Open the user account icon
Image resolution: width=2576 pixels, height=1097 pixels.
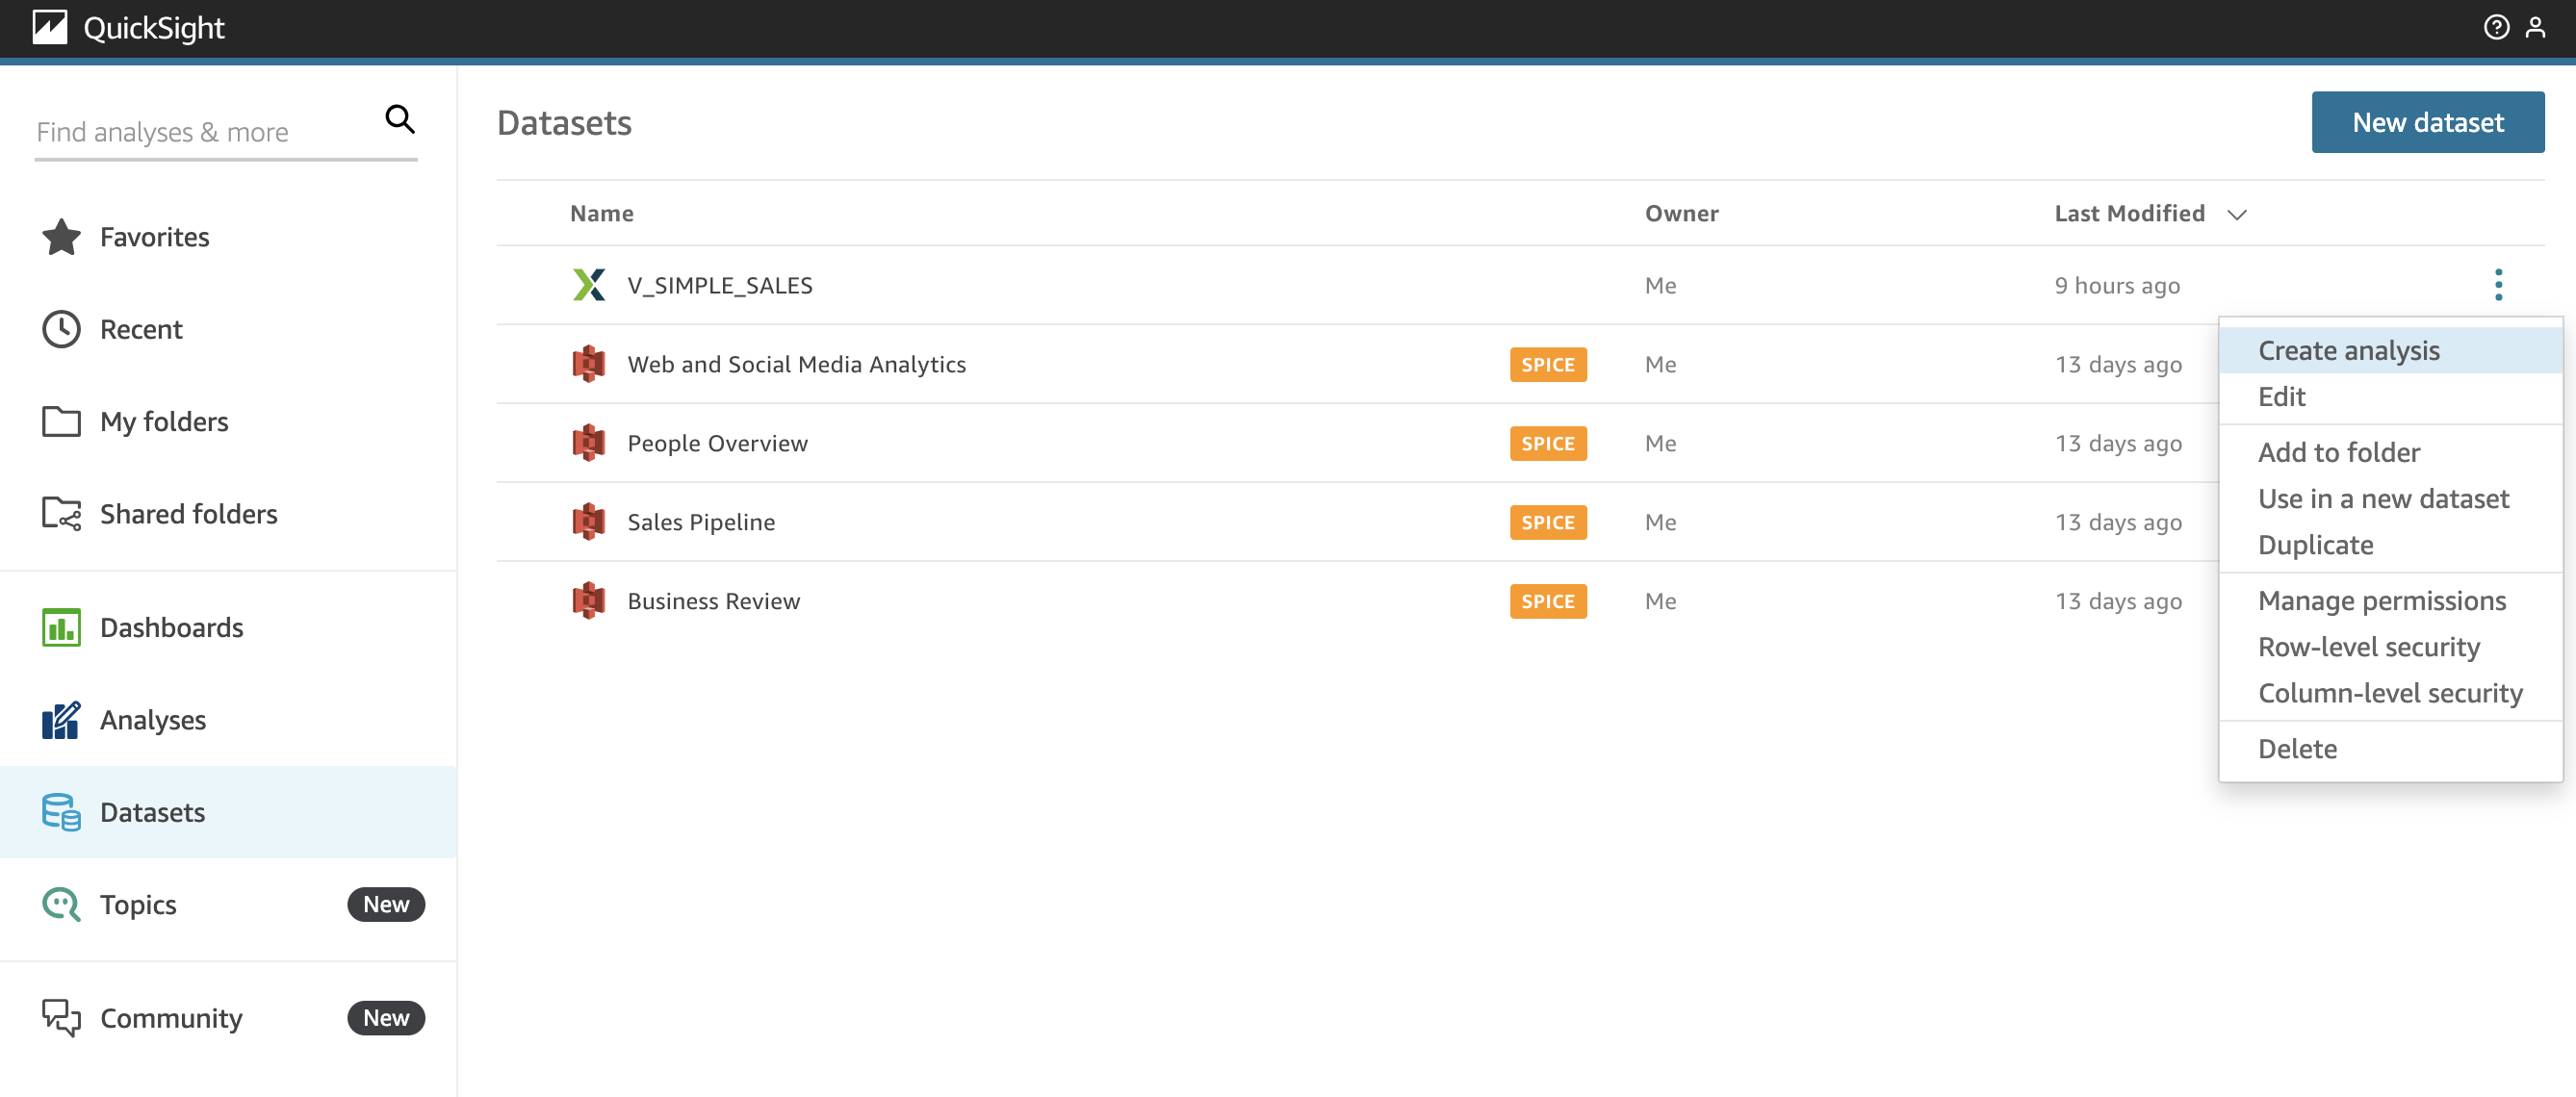coord(2535,27)
